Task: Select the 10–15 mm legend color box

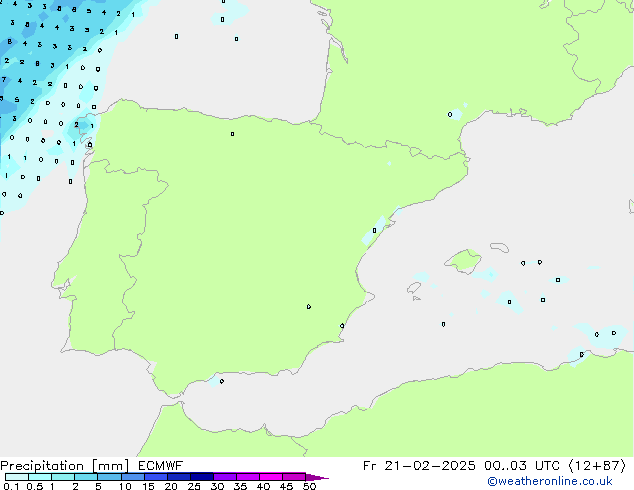Action: [132, 477]
